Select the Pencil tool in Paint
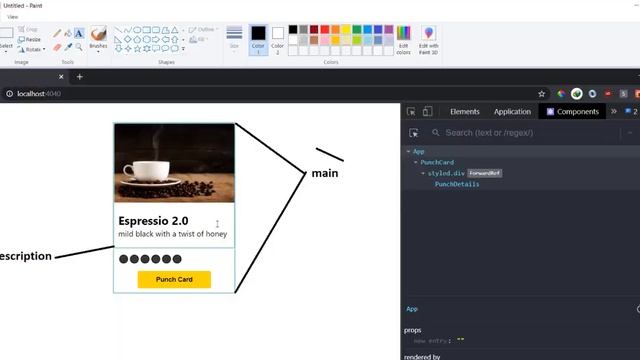 coord(57,33)
